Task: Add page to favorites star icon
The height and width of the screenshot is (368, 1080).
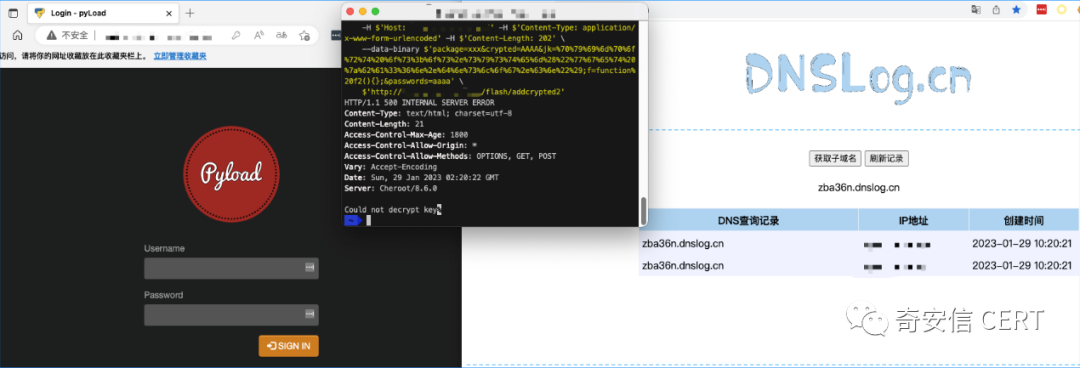Action: (x=304, y=35)
